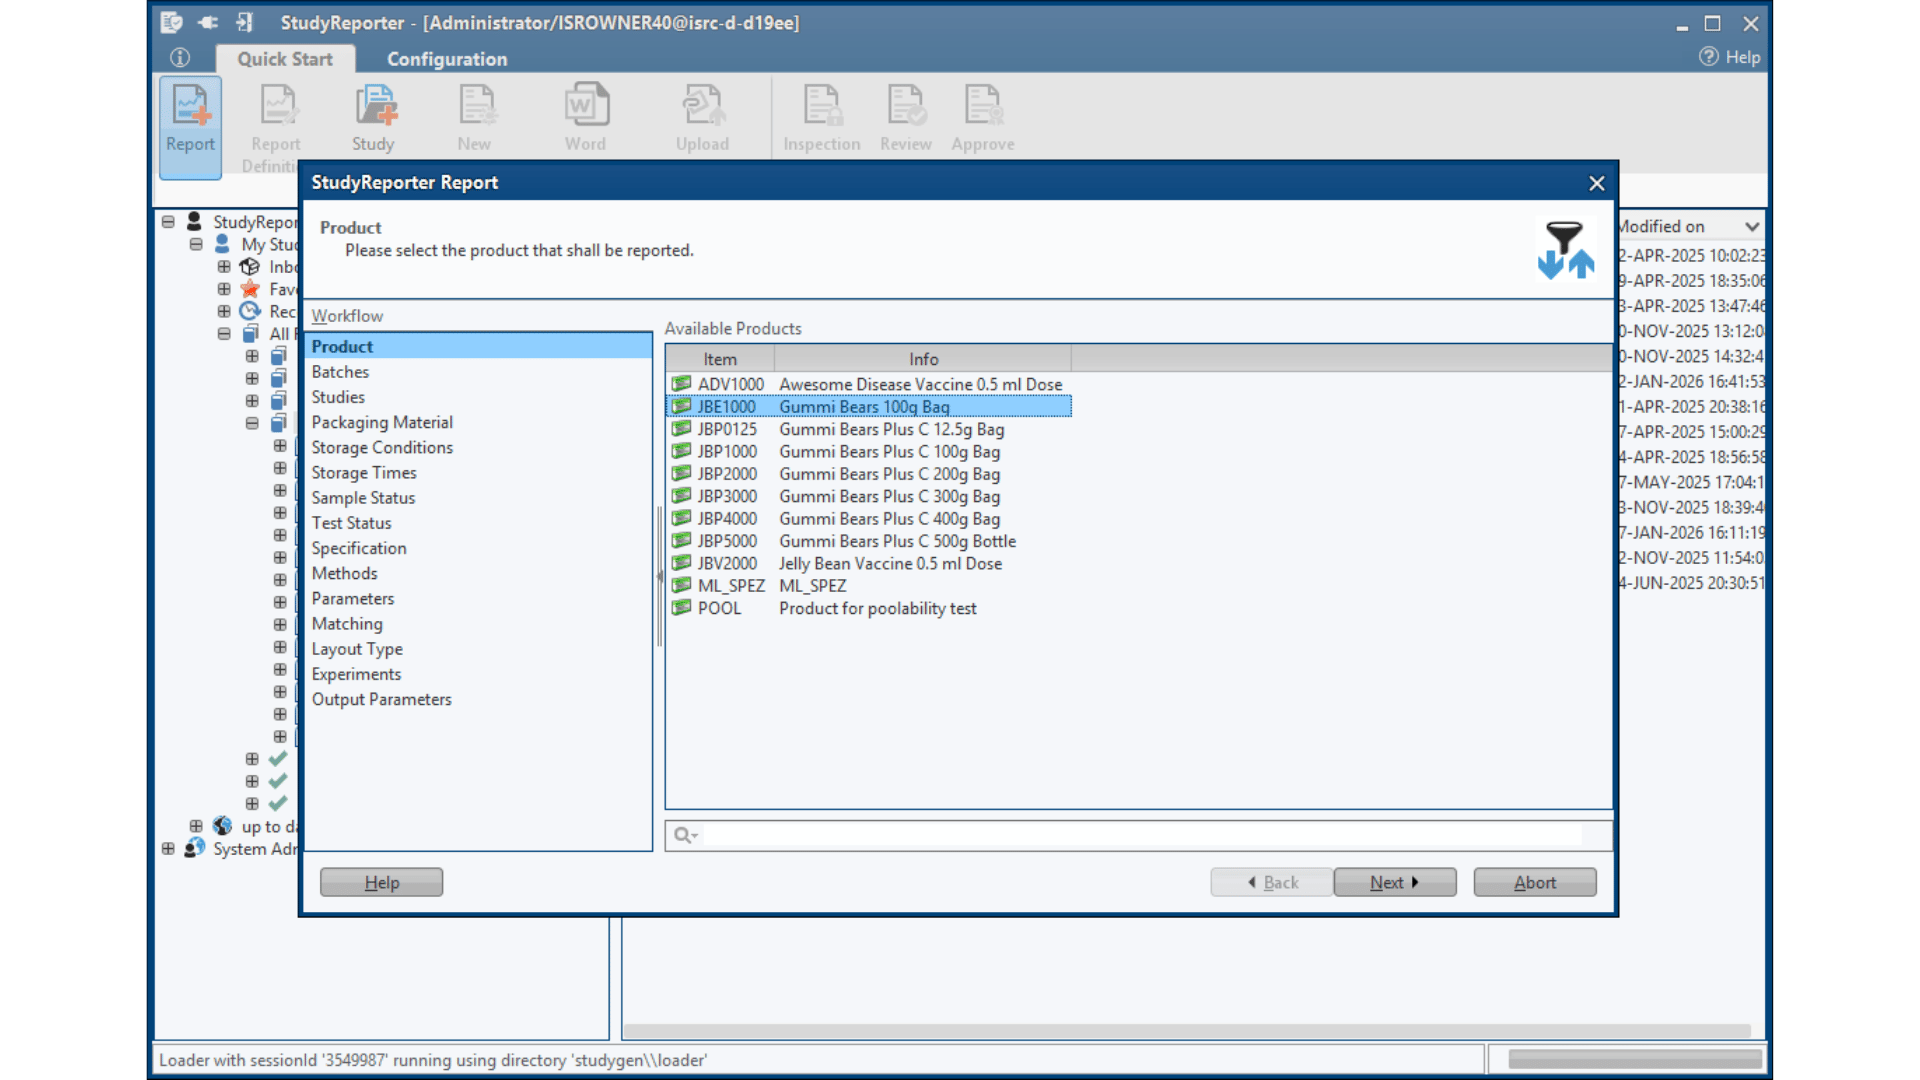Image resolution: width=1920 pixels, height=1080 pixels.
Task: Switch to the Configuration tab
Action: point(447,59)
